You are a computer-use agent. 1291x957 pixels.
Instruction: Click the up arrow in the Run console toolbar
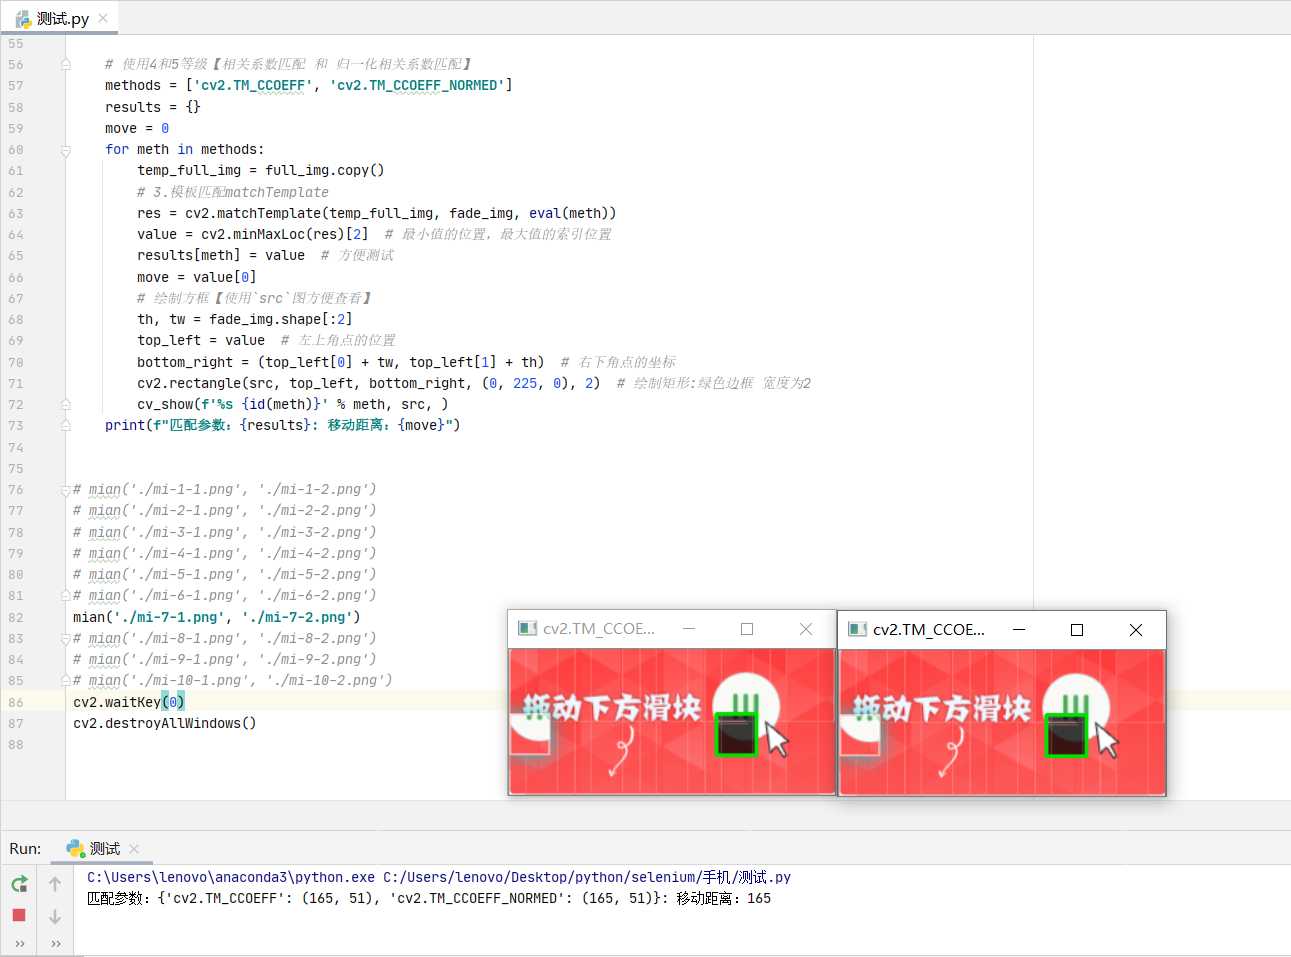(x=55, y=884)
